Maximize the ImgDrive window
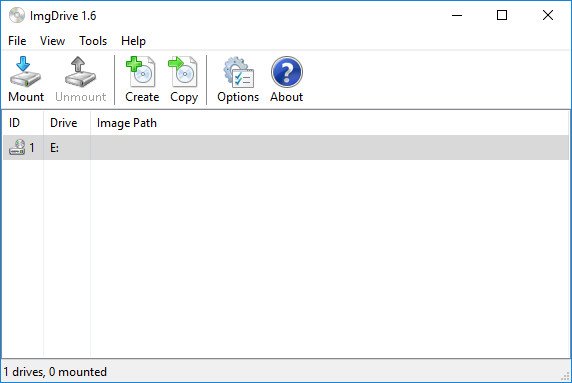The image size is (572, 383). (x=502, y=15)
